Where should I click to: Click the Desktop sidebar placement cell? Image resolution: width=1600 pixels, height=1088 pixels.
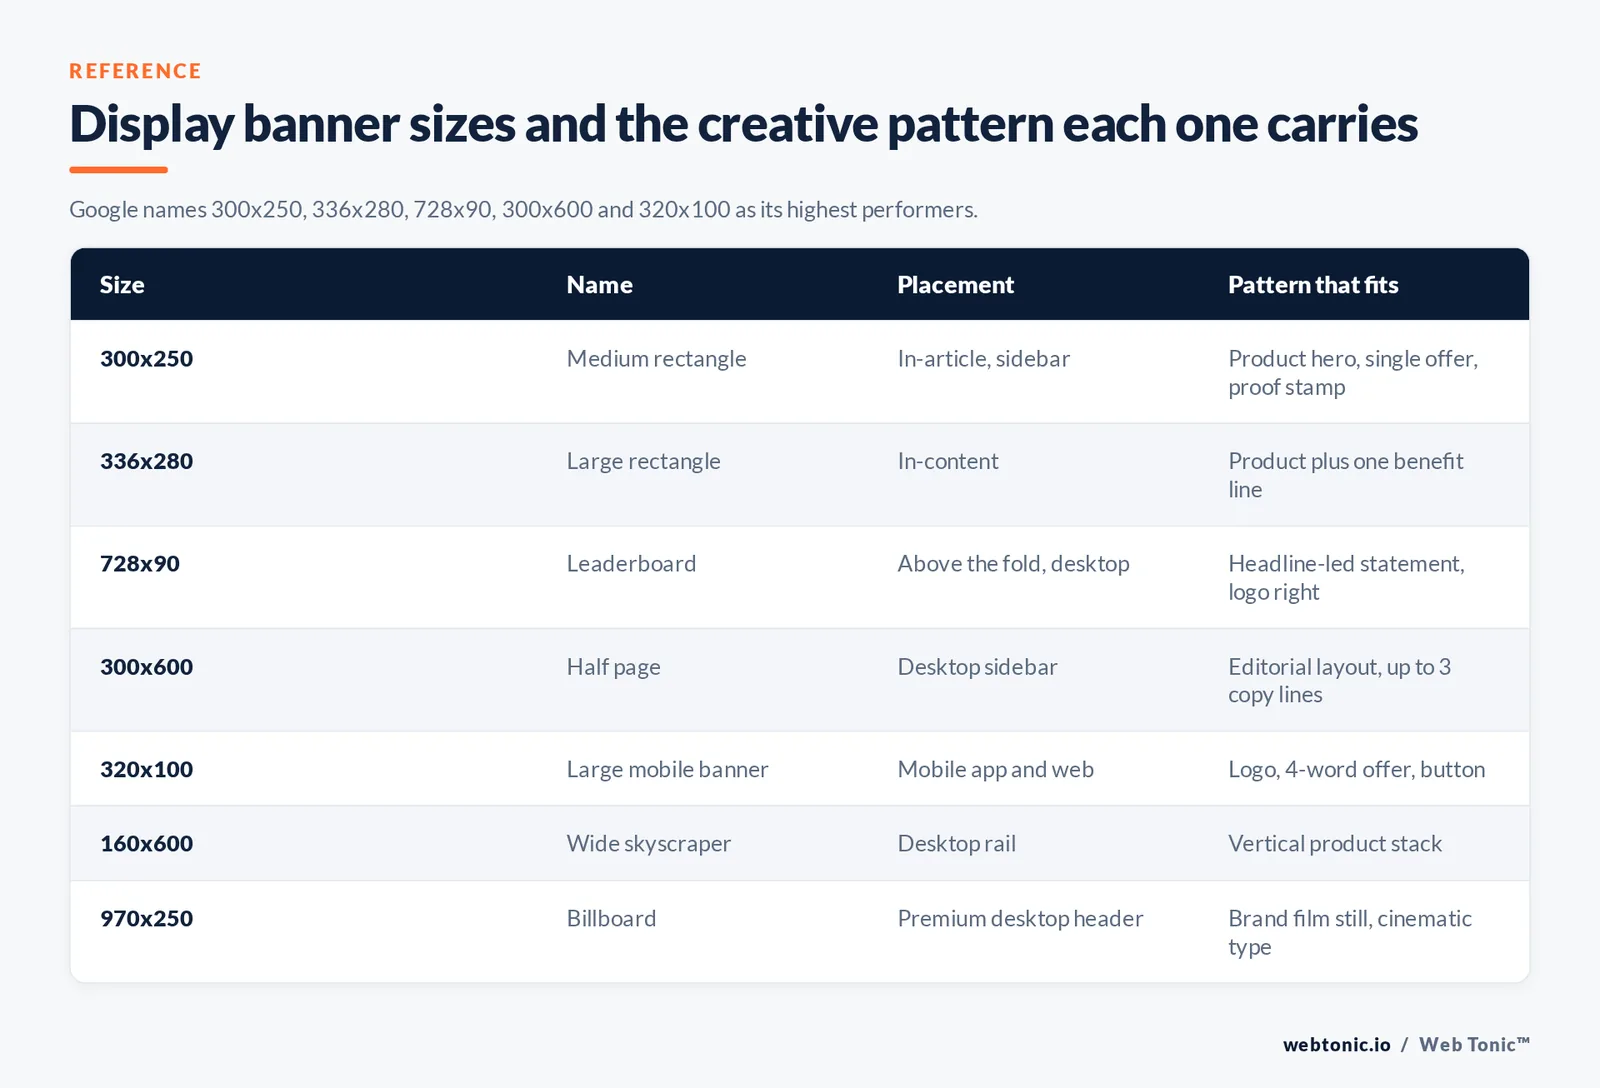click(977, 667)
